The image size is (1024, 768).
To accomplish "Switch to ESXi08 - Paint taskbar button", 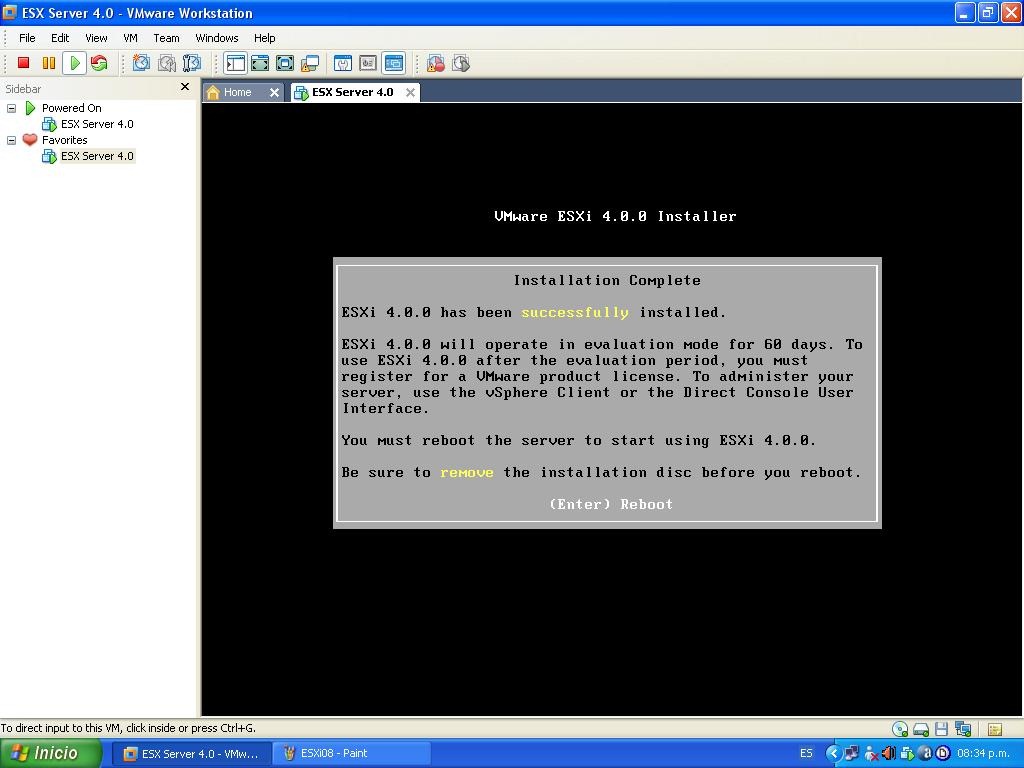I will (350, 754).
